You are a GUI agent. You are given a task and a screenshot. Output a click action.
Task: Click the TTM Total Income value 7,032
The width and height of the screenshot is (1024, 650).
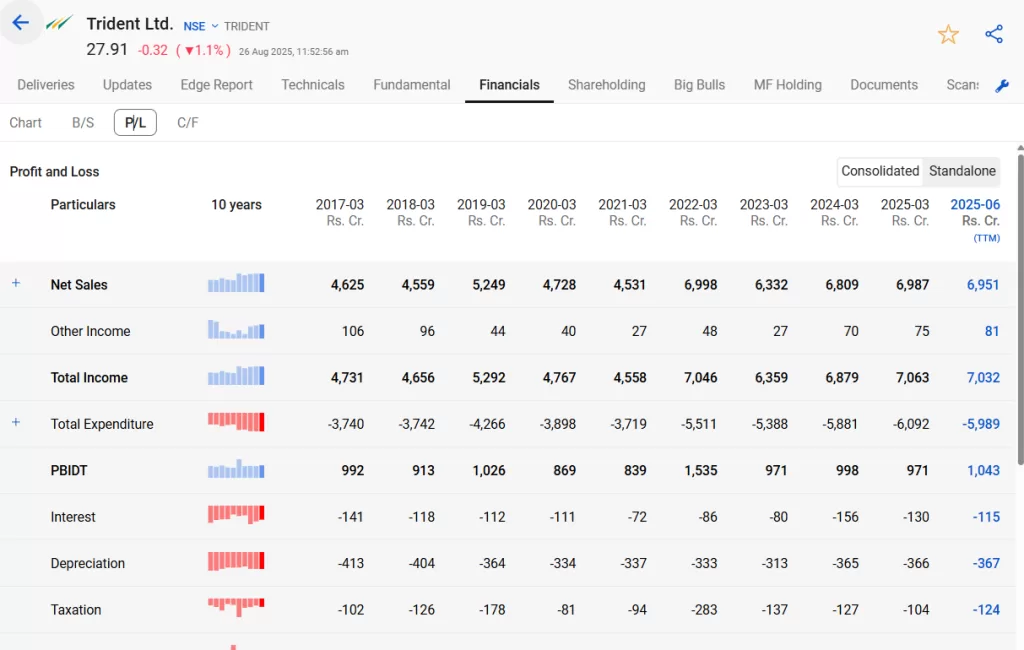coord(983,378)
